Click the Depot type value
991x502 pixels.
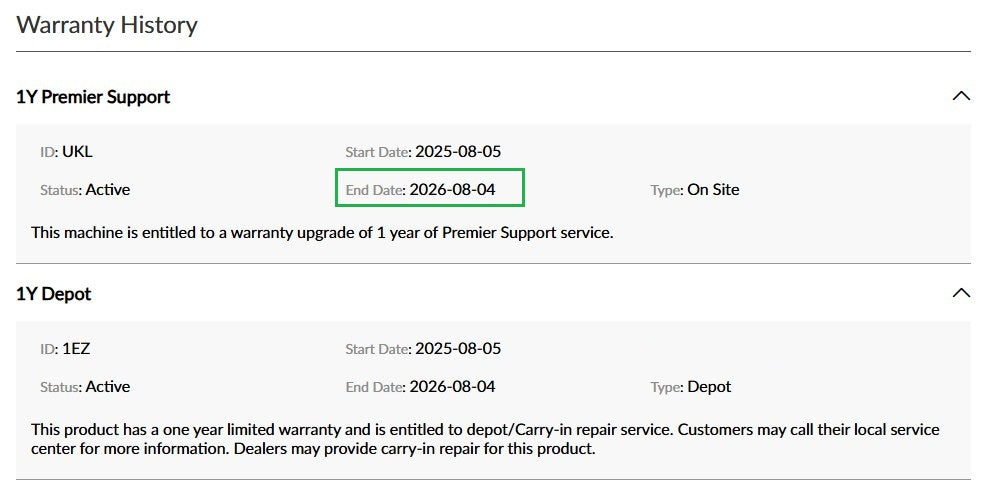[x=709, y=386]
